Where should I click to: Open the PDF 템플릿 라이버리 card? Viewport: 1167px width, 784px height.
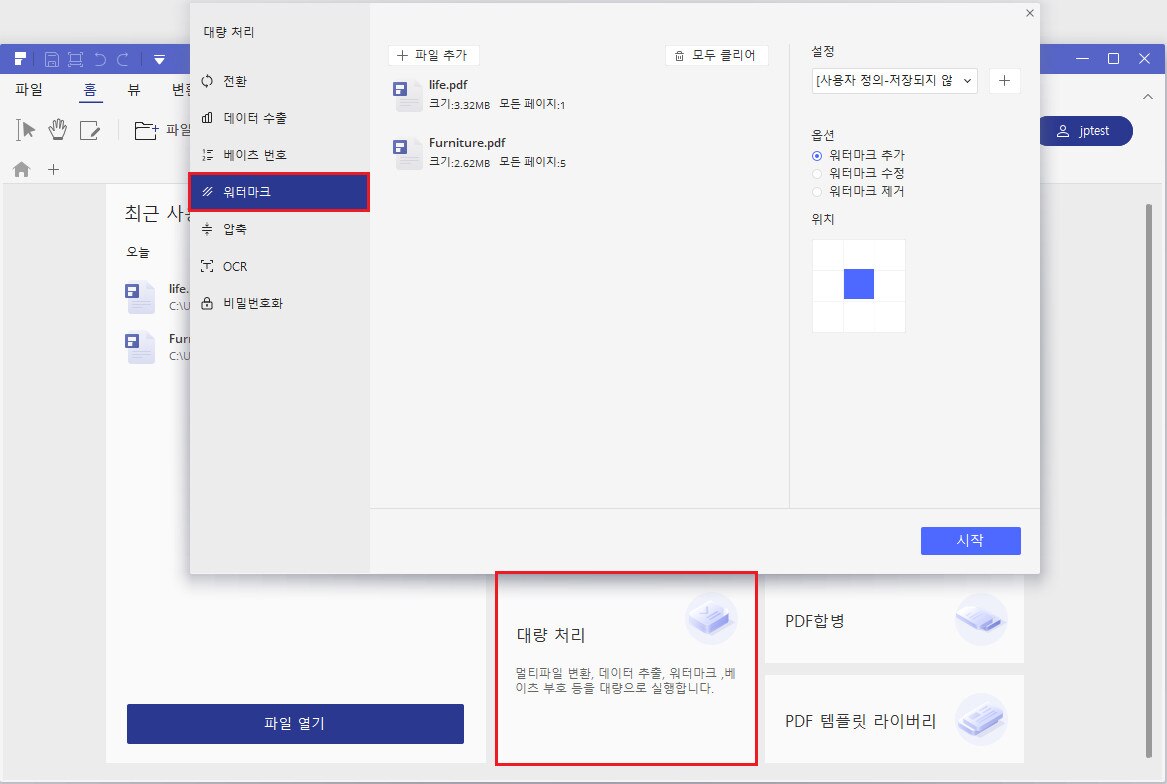[x=894, y=719]
